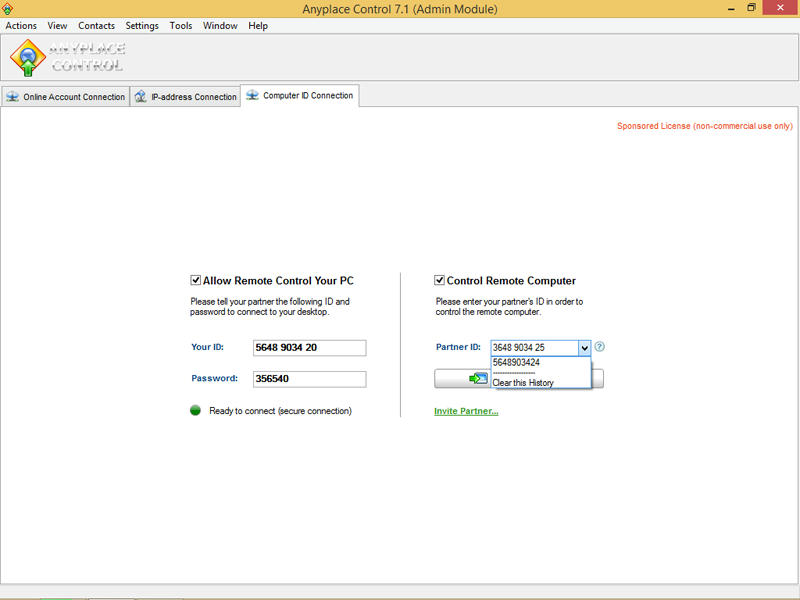Click the Password field
Screen dimensions: 800x600
310,379
